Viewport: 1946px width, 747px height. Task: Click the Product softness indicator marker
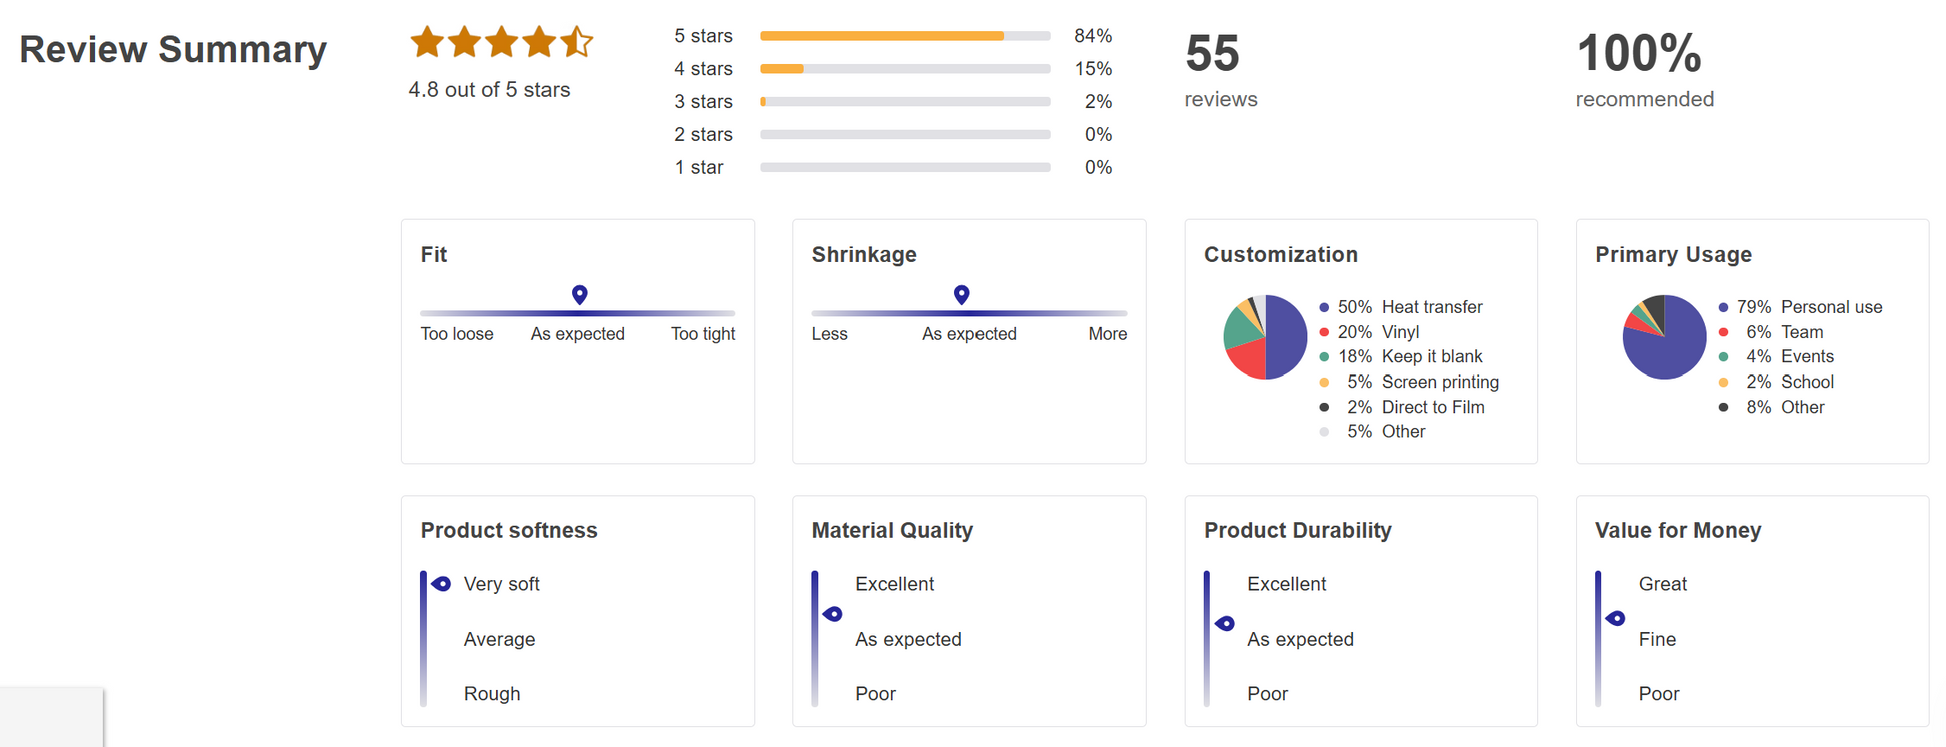coord(441,584)
